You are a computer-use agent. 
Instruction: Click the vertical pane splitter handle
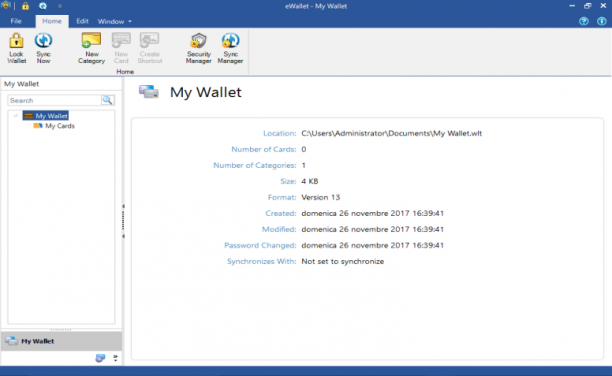click(x=123, y=221)
